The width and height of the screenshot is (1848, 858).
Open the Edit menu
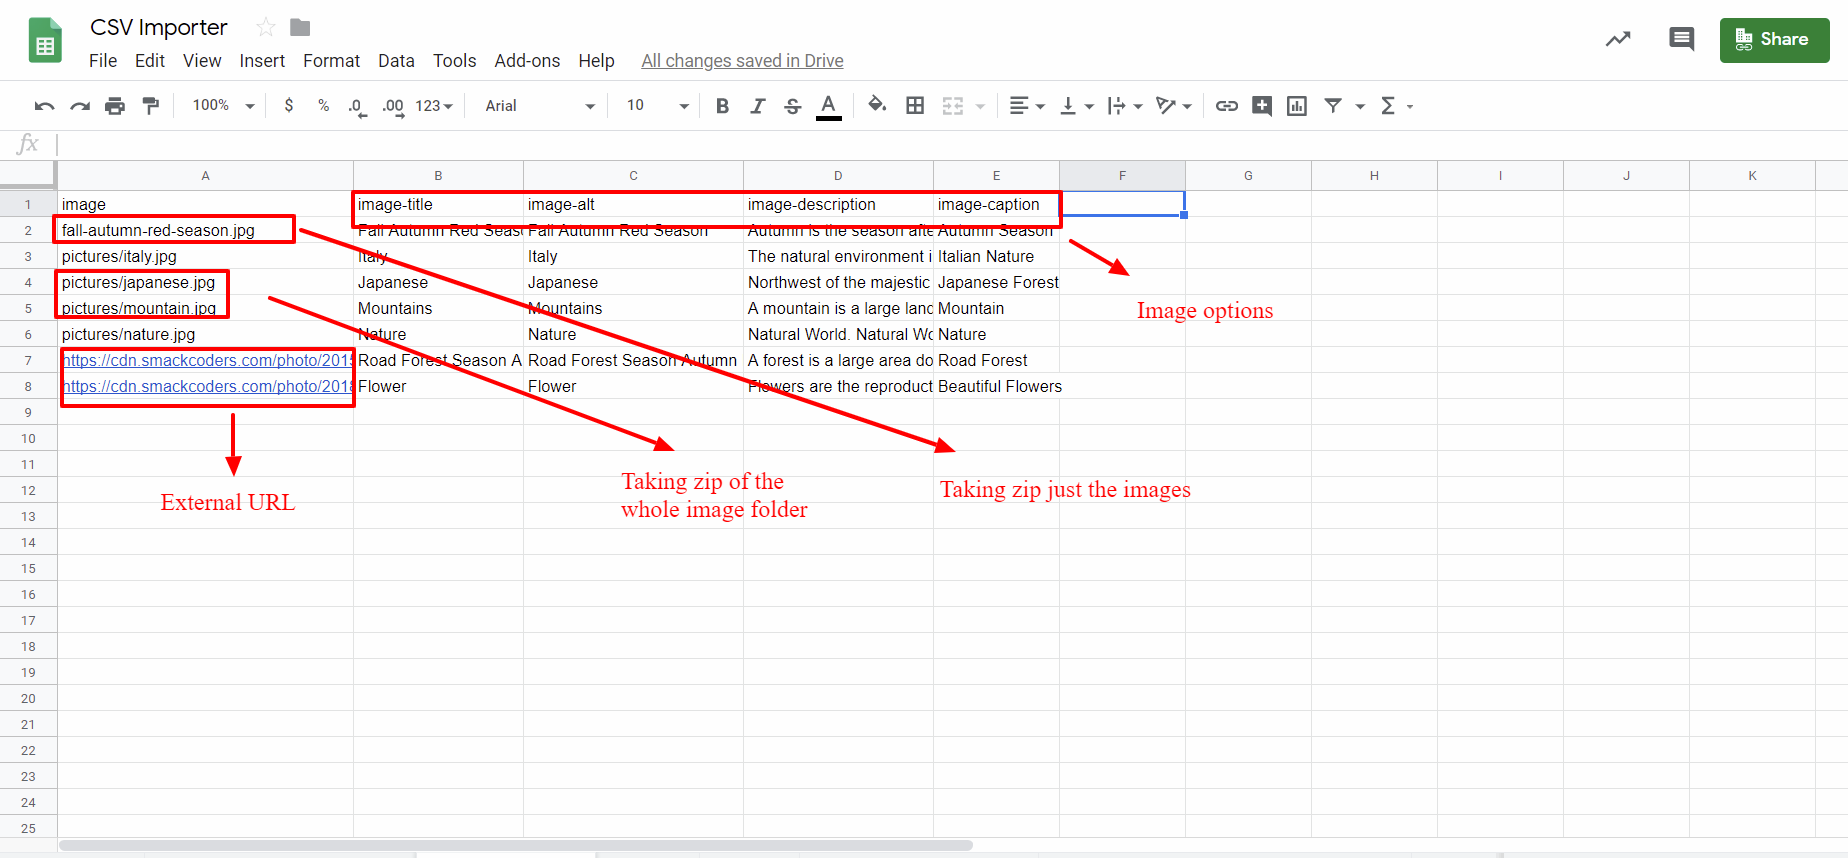point(150,61)
